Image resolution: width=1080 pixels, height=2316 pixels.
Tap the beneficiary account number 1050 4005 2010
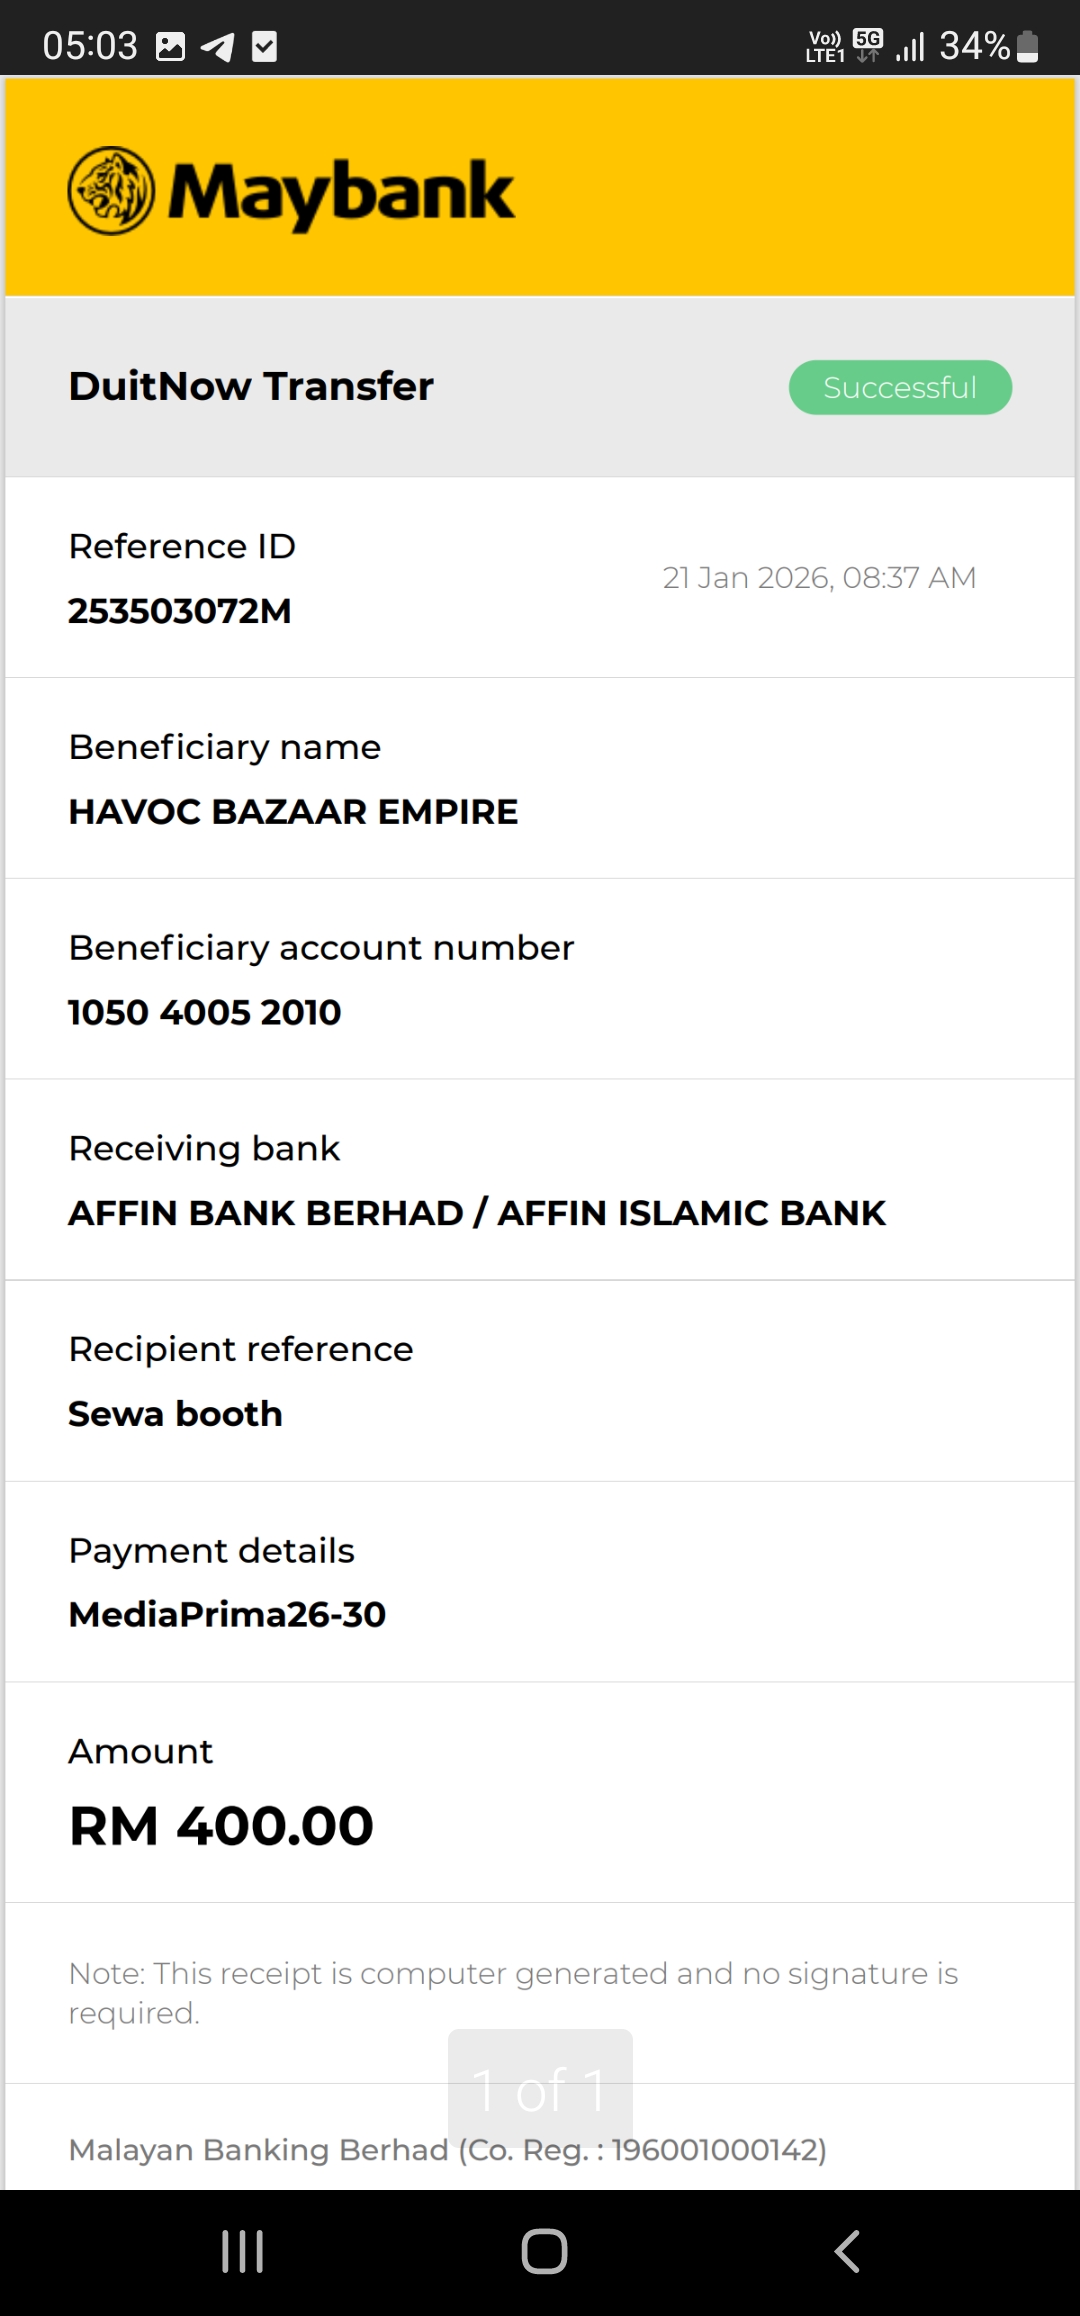coord(205,1012)
